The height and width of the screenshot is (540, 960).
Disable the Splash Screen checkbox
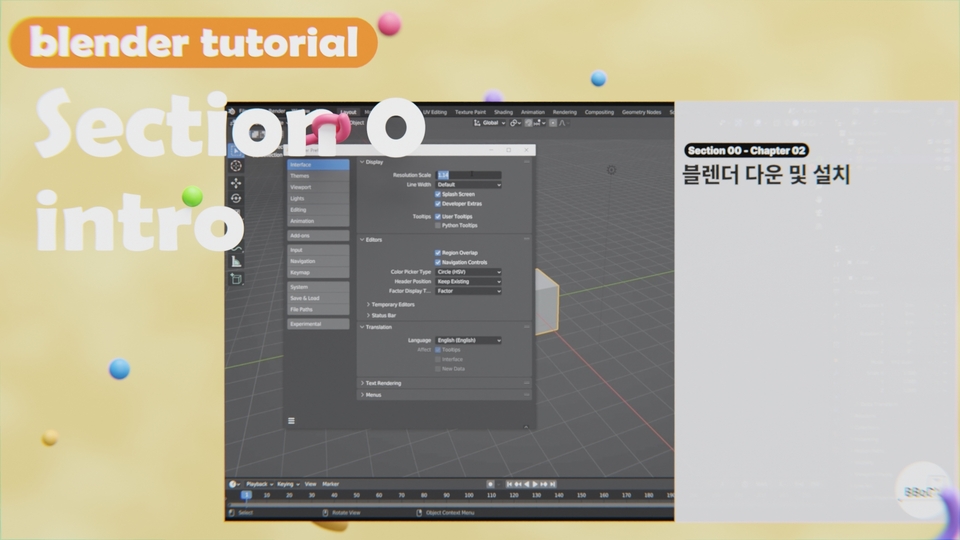click(x=438, y=194)
